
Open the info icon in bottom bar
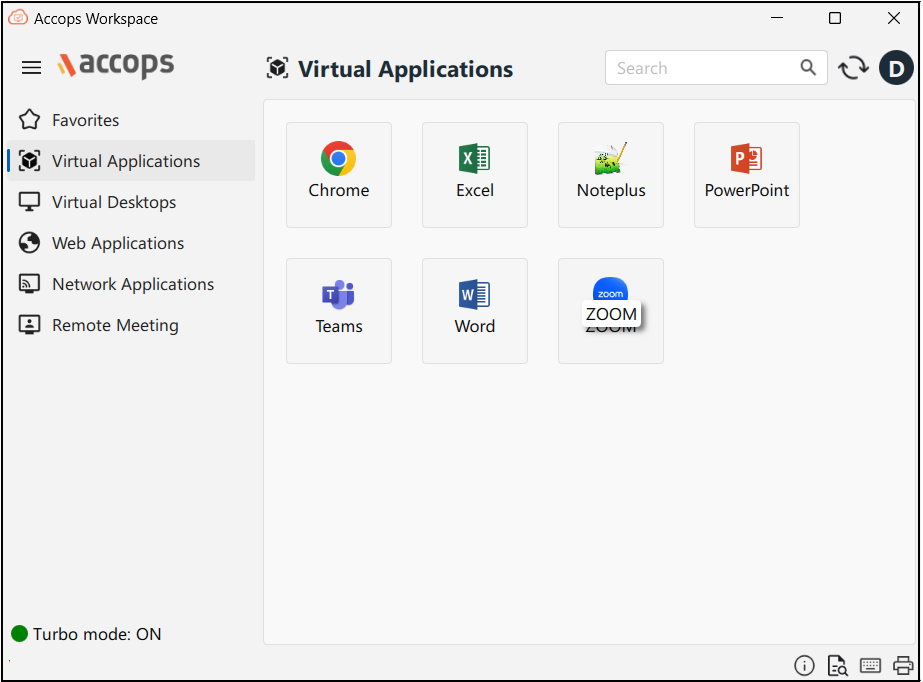tap(804, 666)
